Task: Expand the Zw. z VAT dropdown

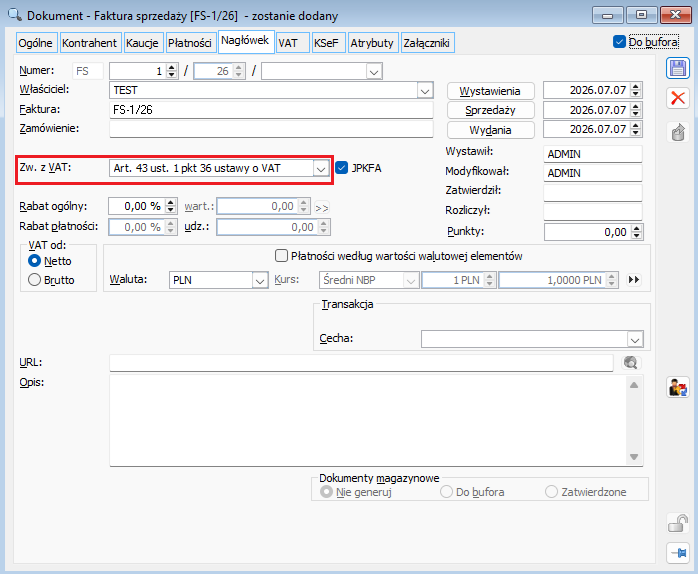Action: click(321, 169)
